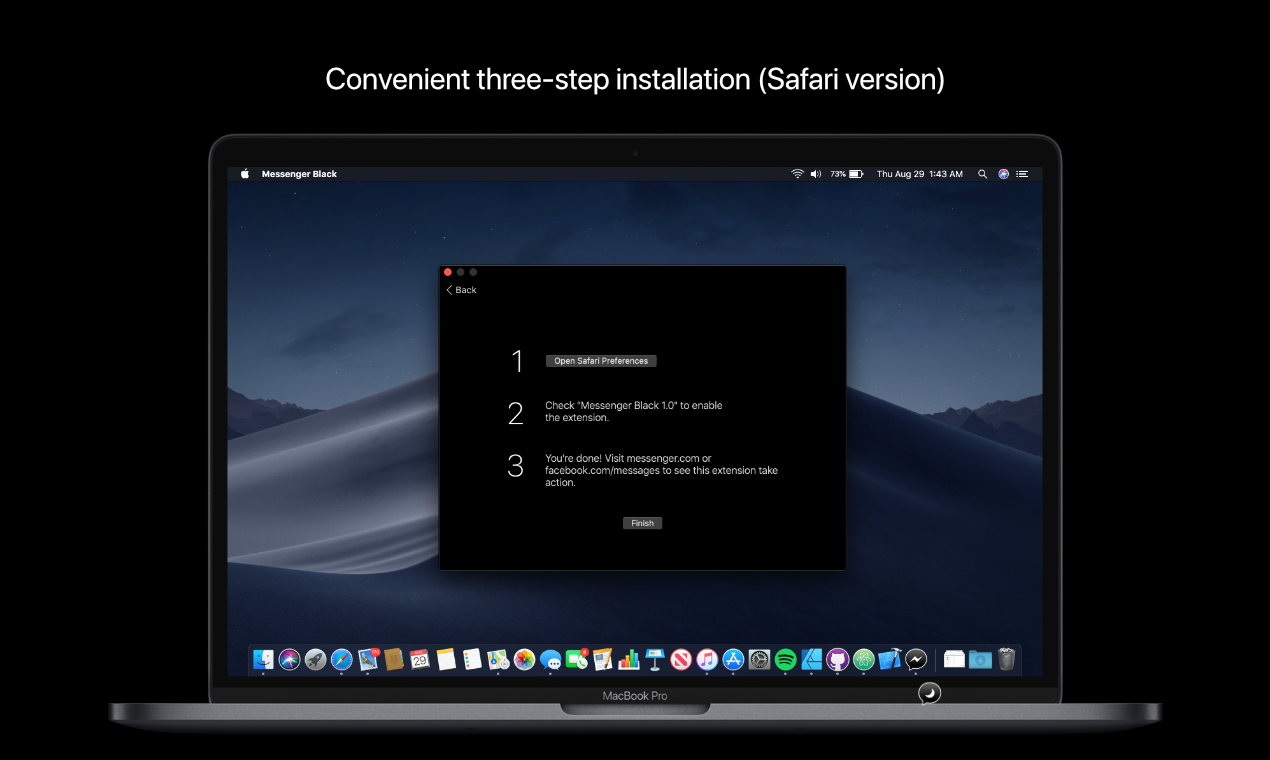Open Affinity Designer in the dock
Viewport: 1270px width, 760px height.
(x=811, y=659)
